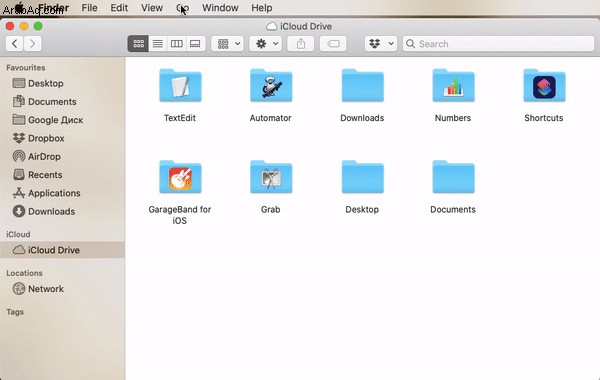Screen dimensions: 600x380
Task: Click the iCloud section header
Action: point(18,234)
